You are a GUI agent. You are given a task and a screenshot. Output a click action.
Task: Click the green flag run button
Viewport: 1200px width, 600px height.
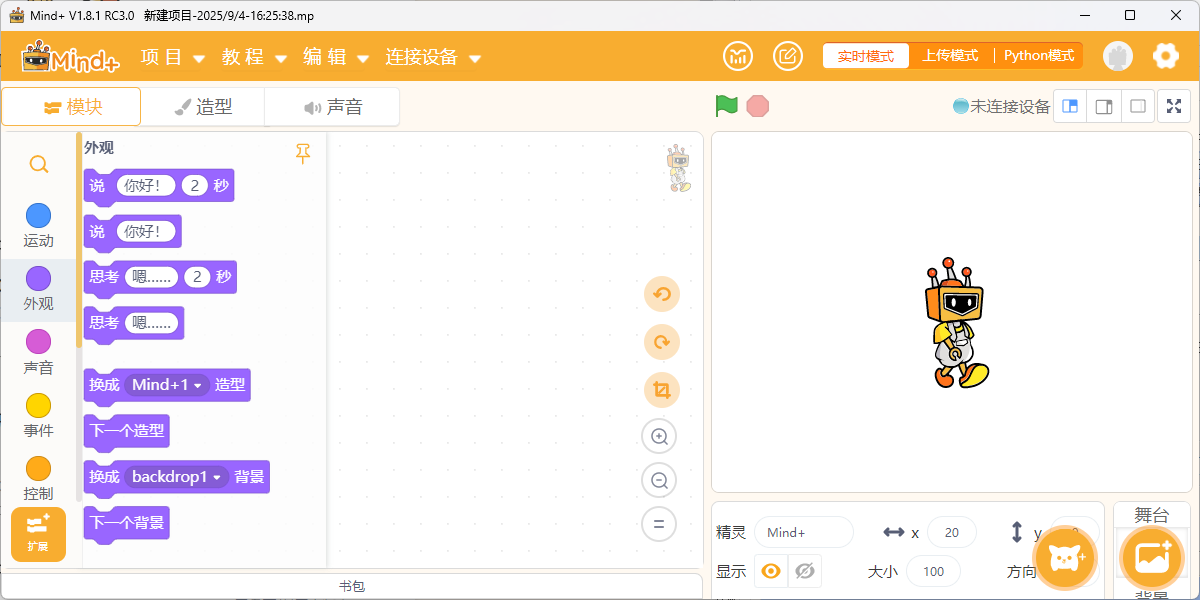(x=727, y=105)
